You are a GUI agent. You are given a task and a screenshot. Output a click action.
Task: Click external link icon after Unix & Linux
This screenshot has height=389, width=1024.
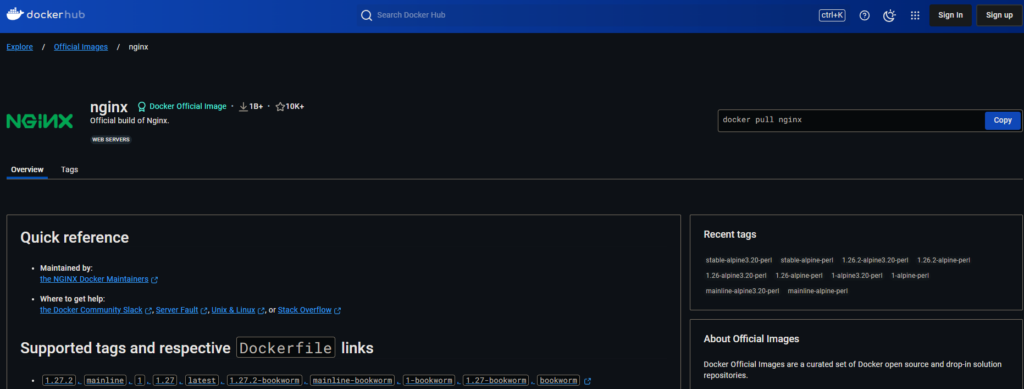click(261, 311)
